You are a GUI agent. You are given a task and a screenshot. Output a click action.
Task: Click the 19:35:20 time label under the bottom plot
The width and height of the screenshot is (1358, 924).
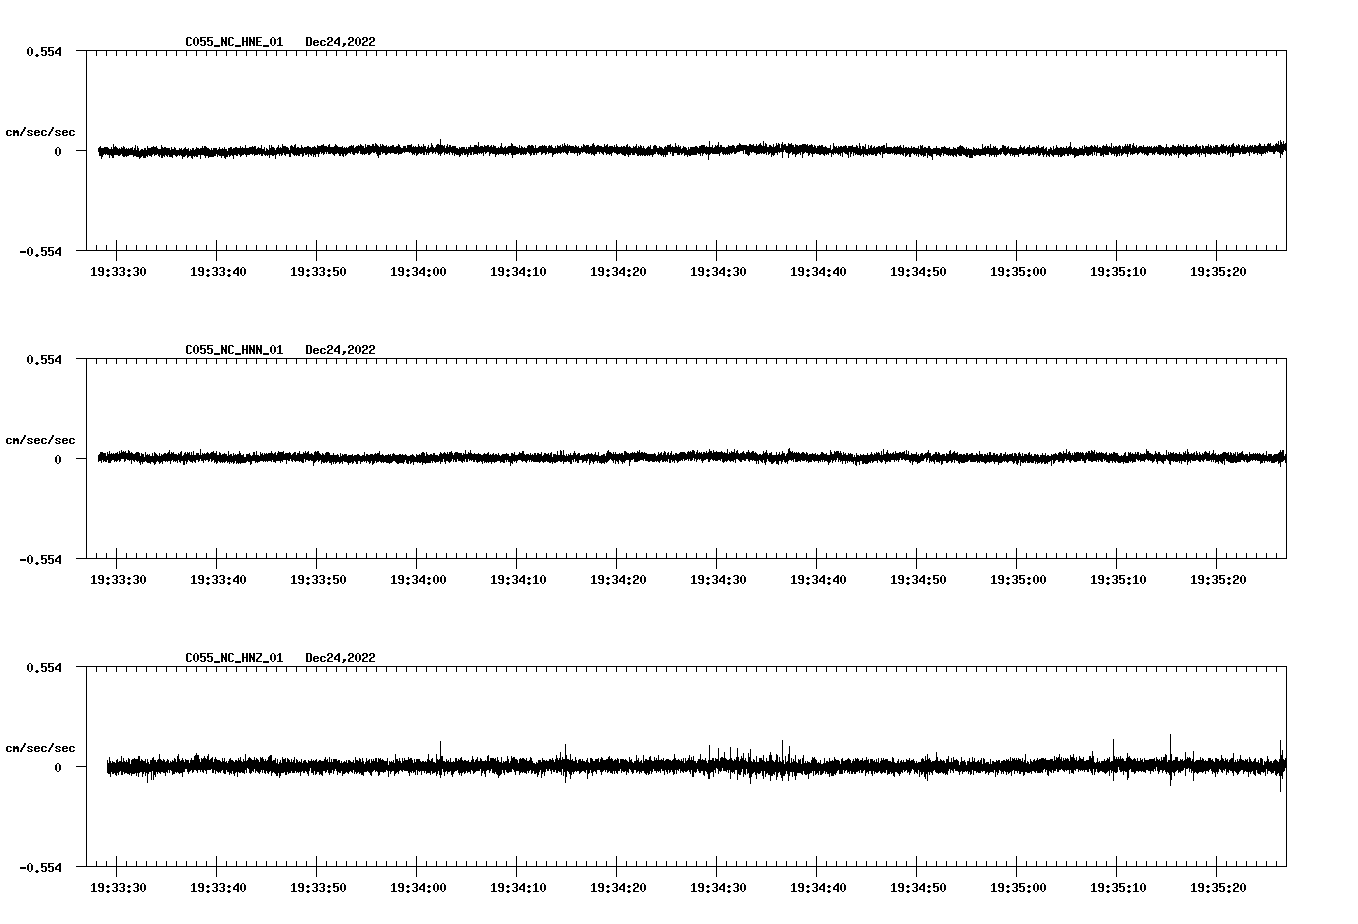(x=1219, y=886)
